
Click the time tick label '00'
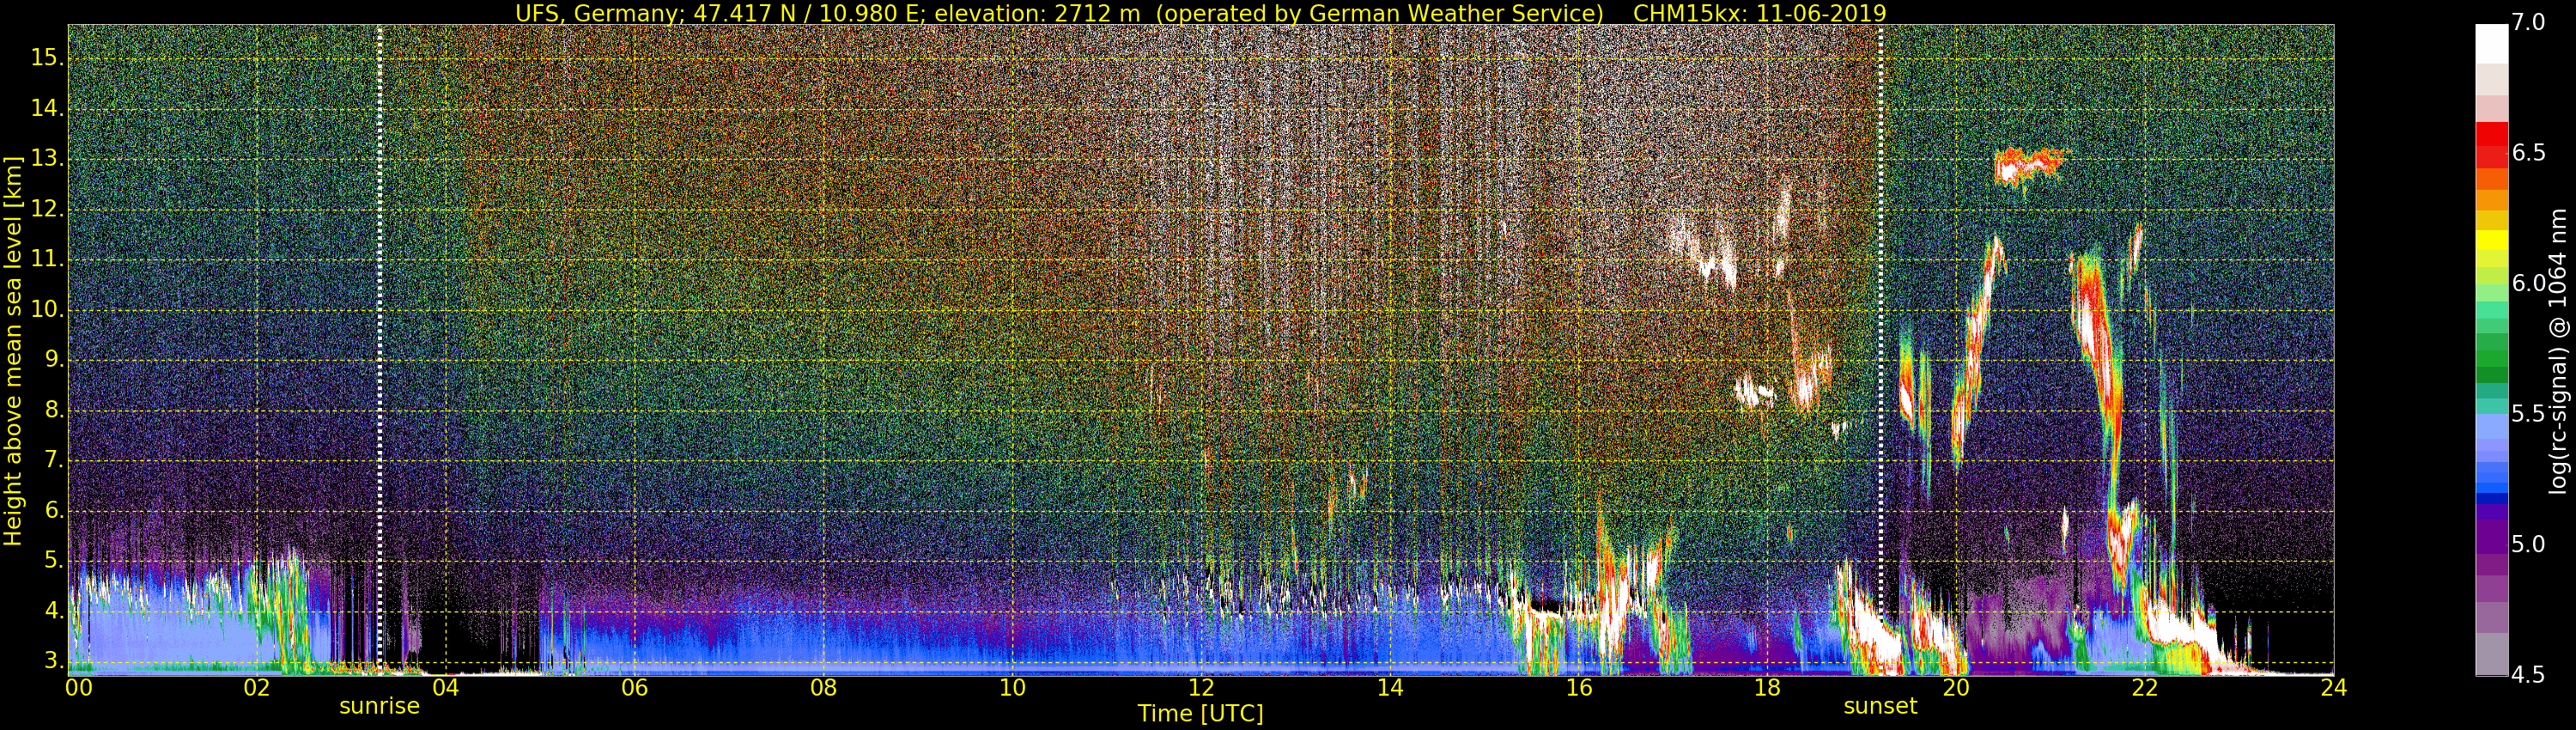pos(79,687)
